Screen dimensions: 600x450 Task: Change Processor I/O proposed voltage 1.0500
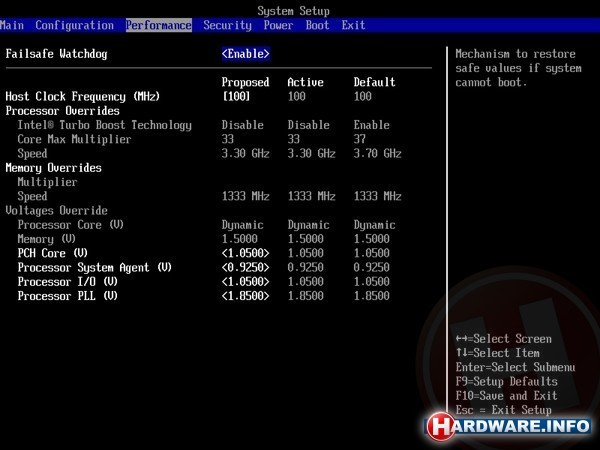[x=246, y=282]
